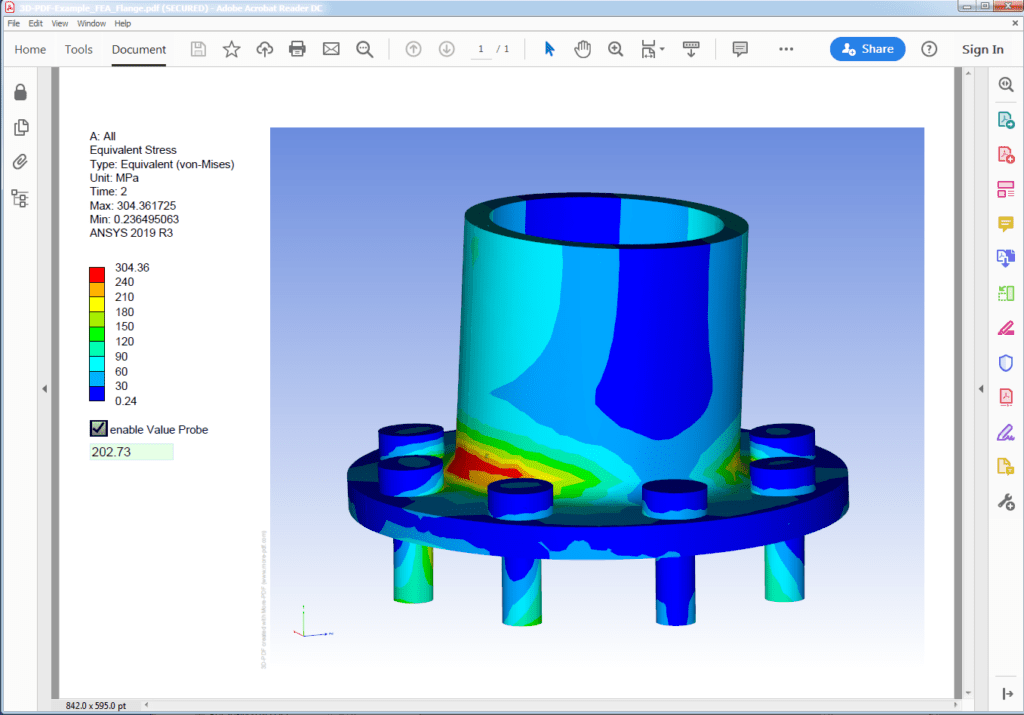
Task: Disable the enable Value Probe checkbox
Action: tap(98, 428)
